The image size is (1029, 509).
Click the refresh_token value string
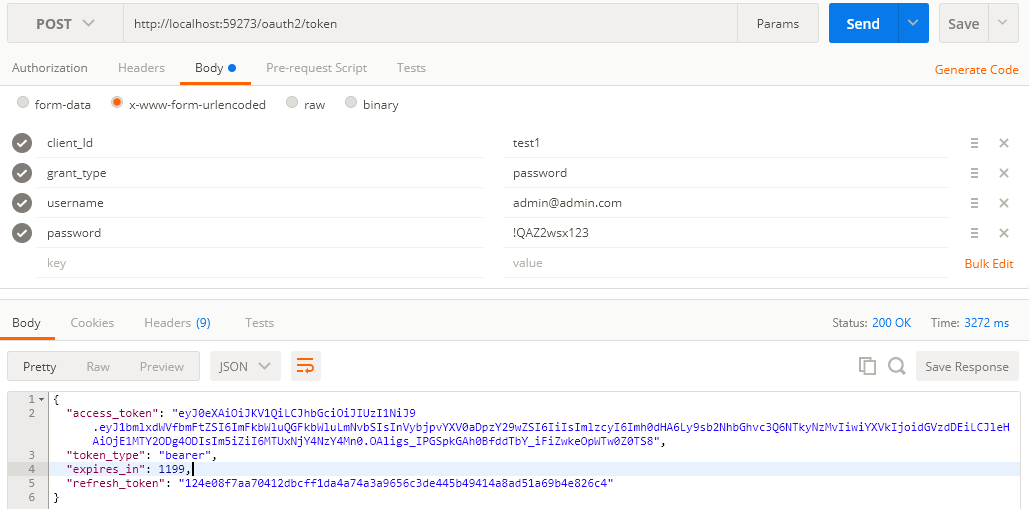[396, 483]
